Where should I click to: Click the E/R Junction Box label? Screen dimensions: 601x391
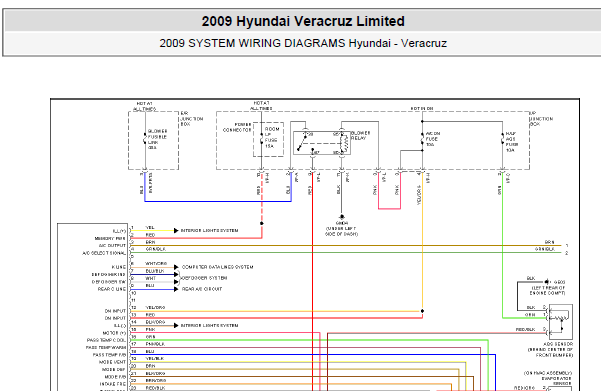pyautogui.click(x=192, y=119)
